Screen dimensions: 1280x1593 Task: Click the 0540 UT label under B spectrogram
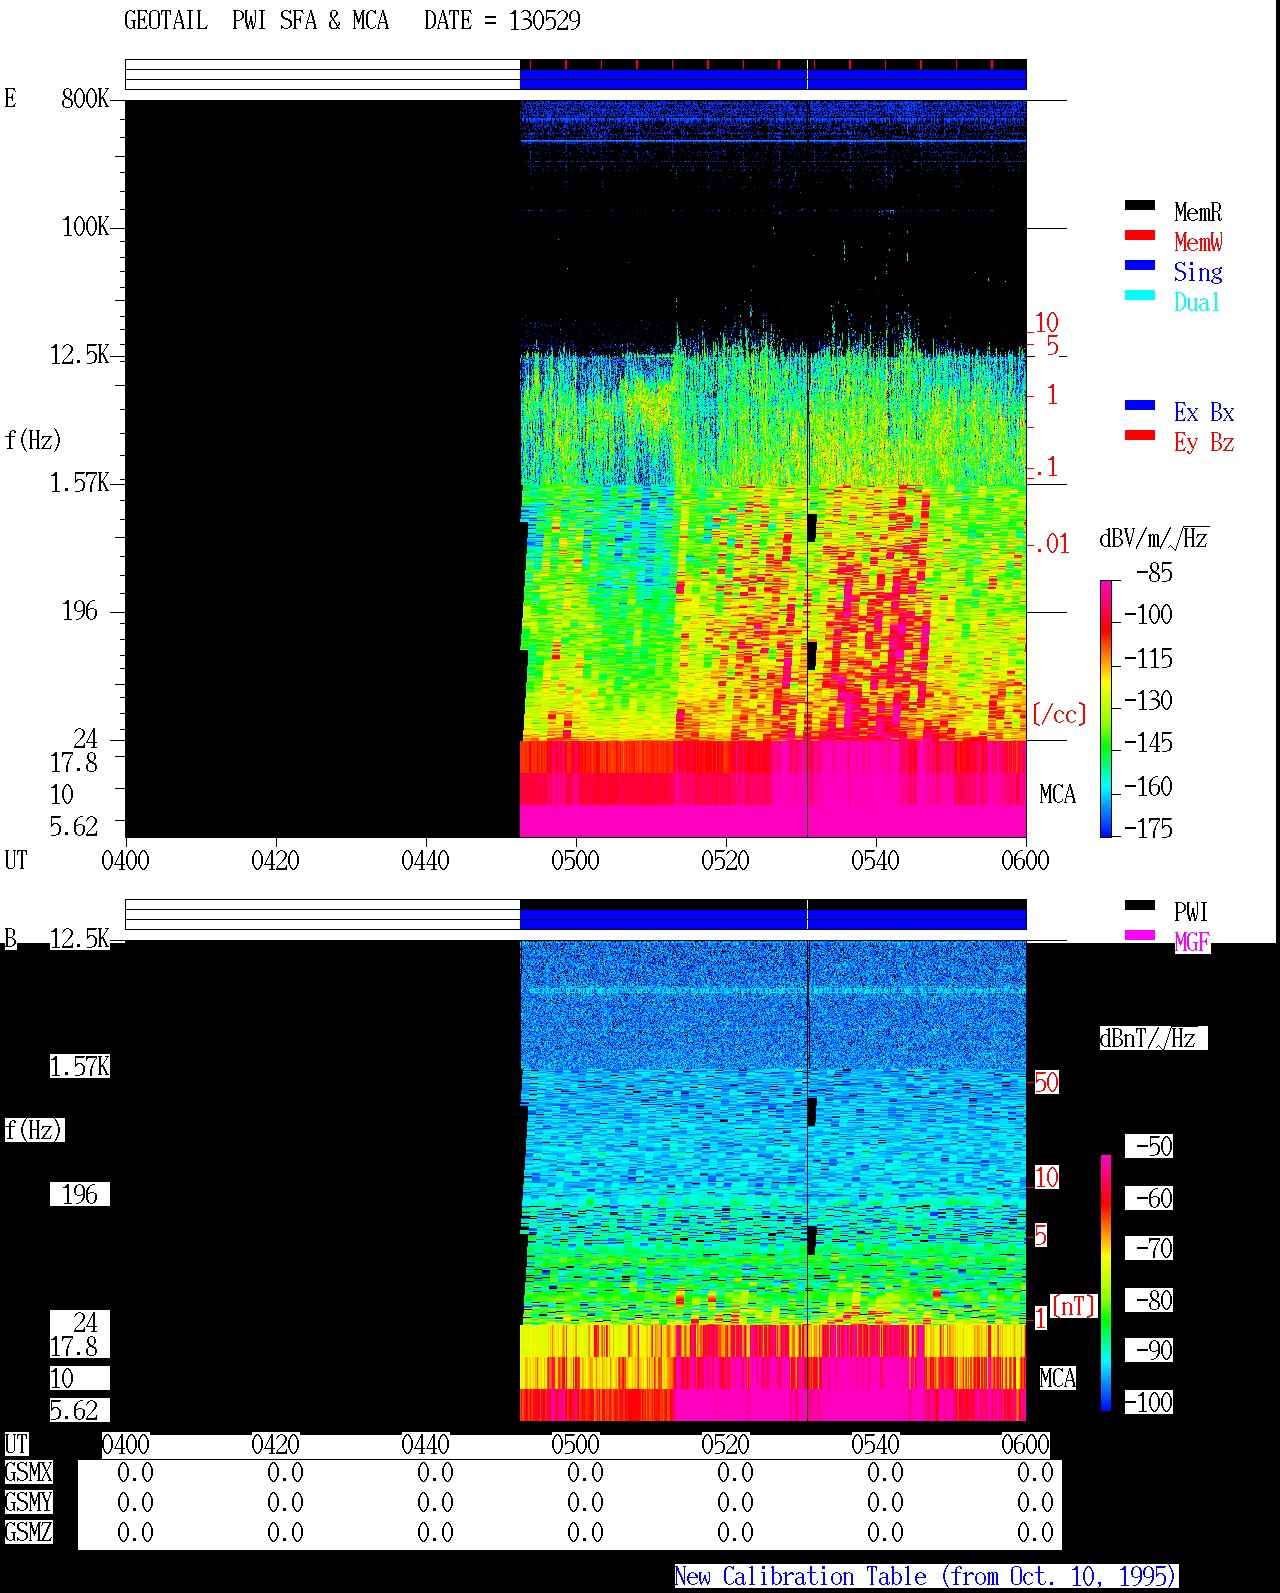[x=875, y=1444]
